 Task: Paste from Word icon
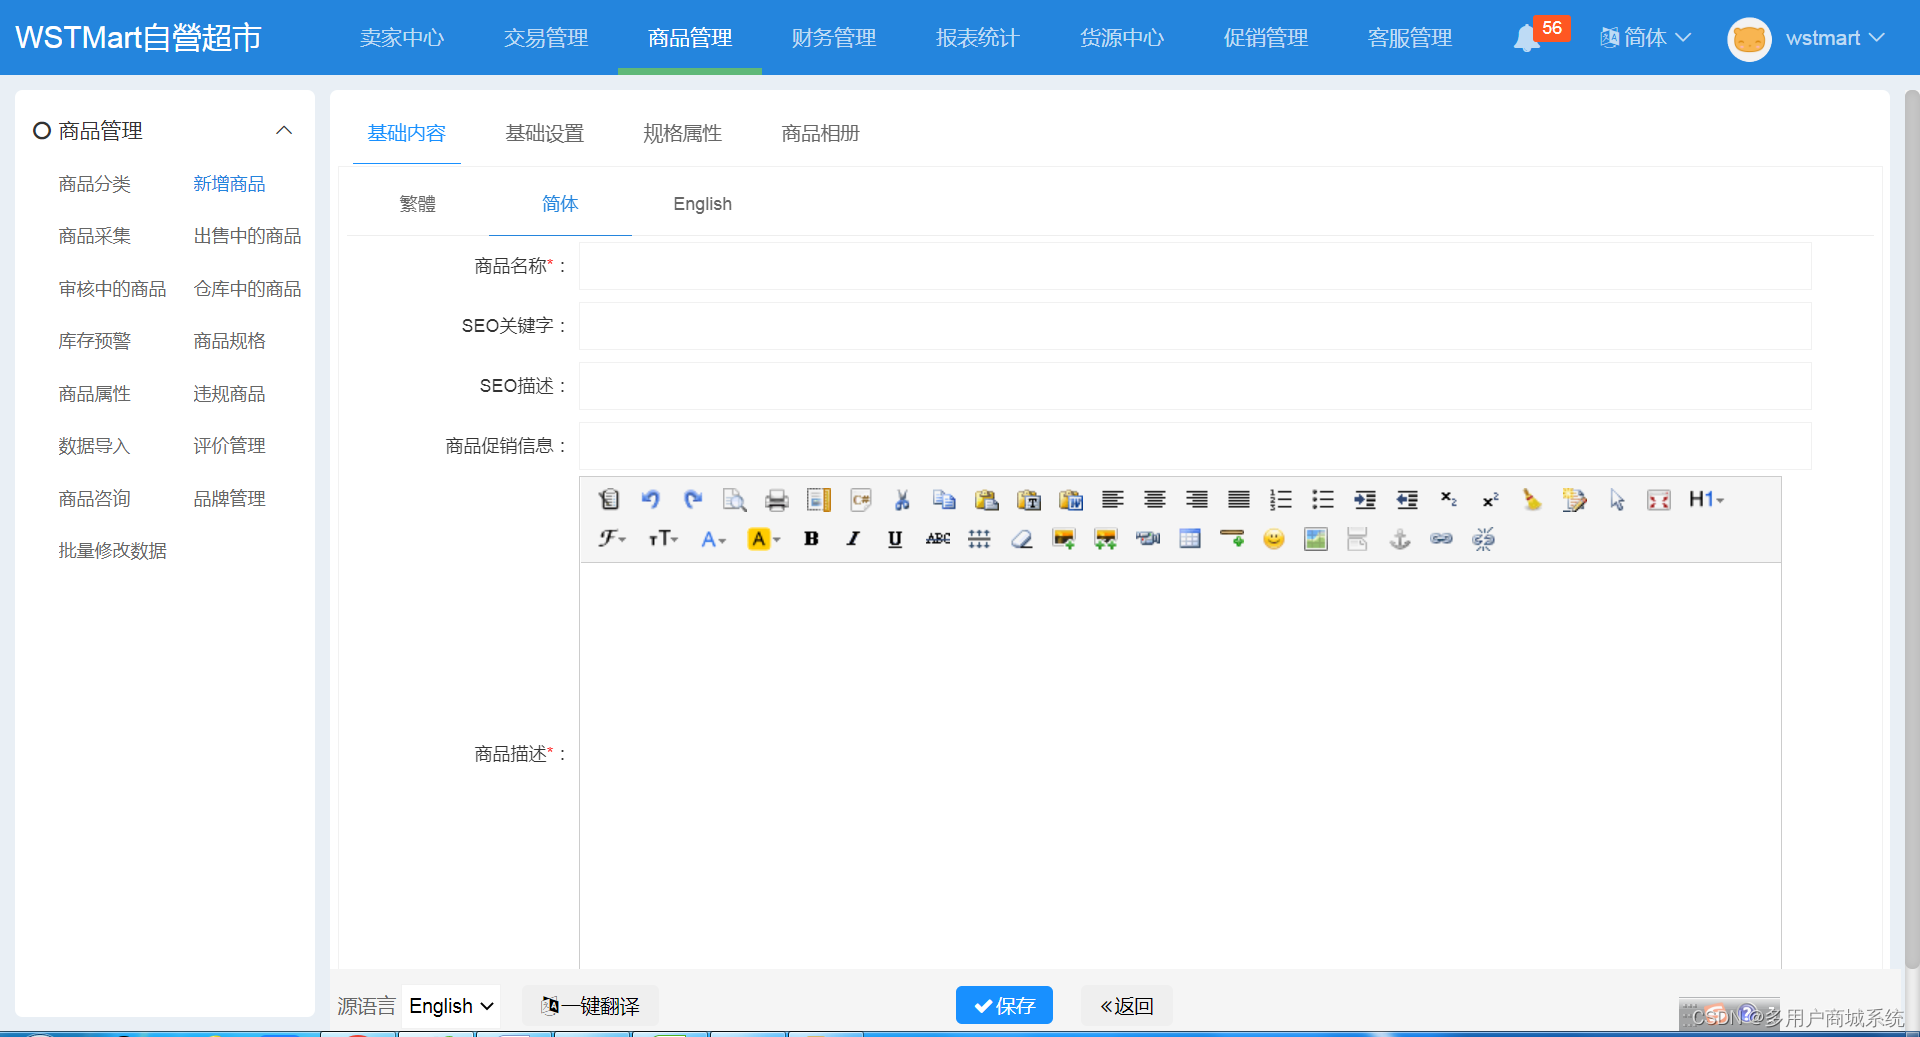1070,499
